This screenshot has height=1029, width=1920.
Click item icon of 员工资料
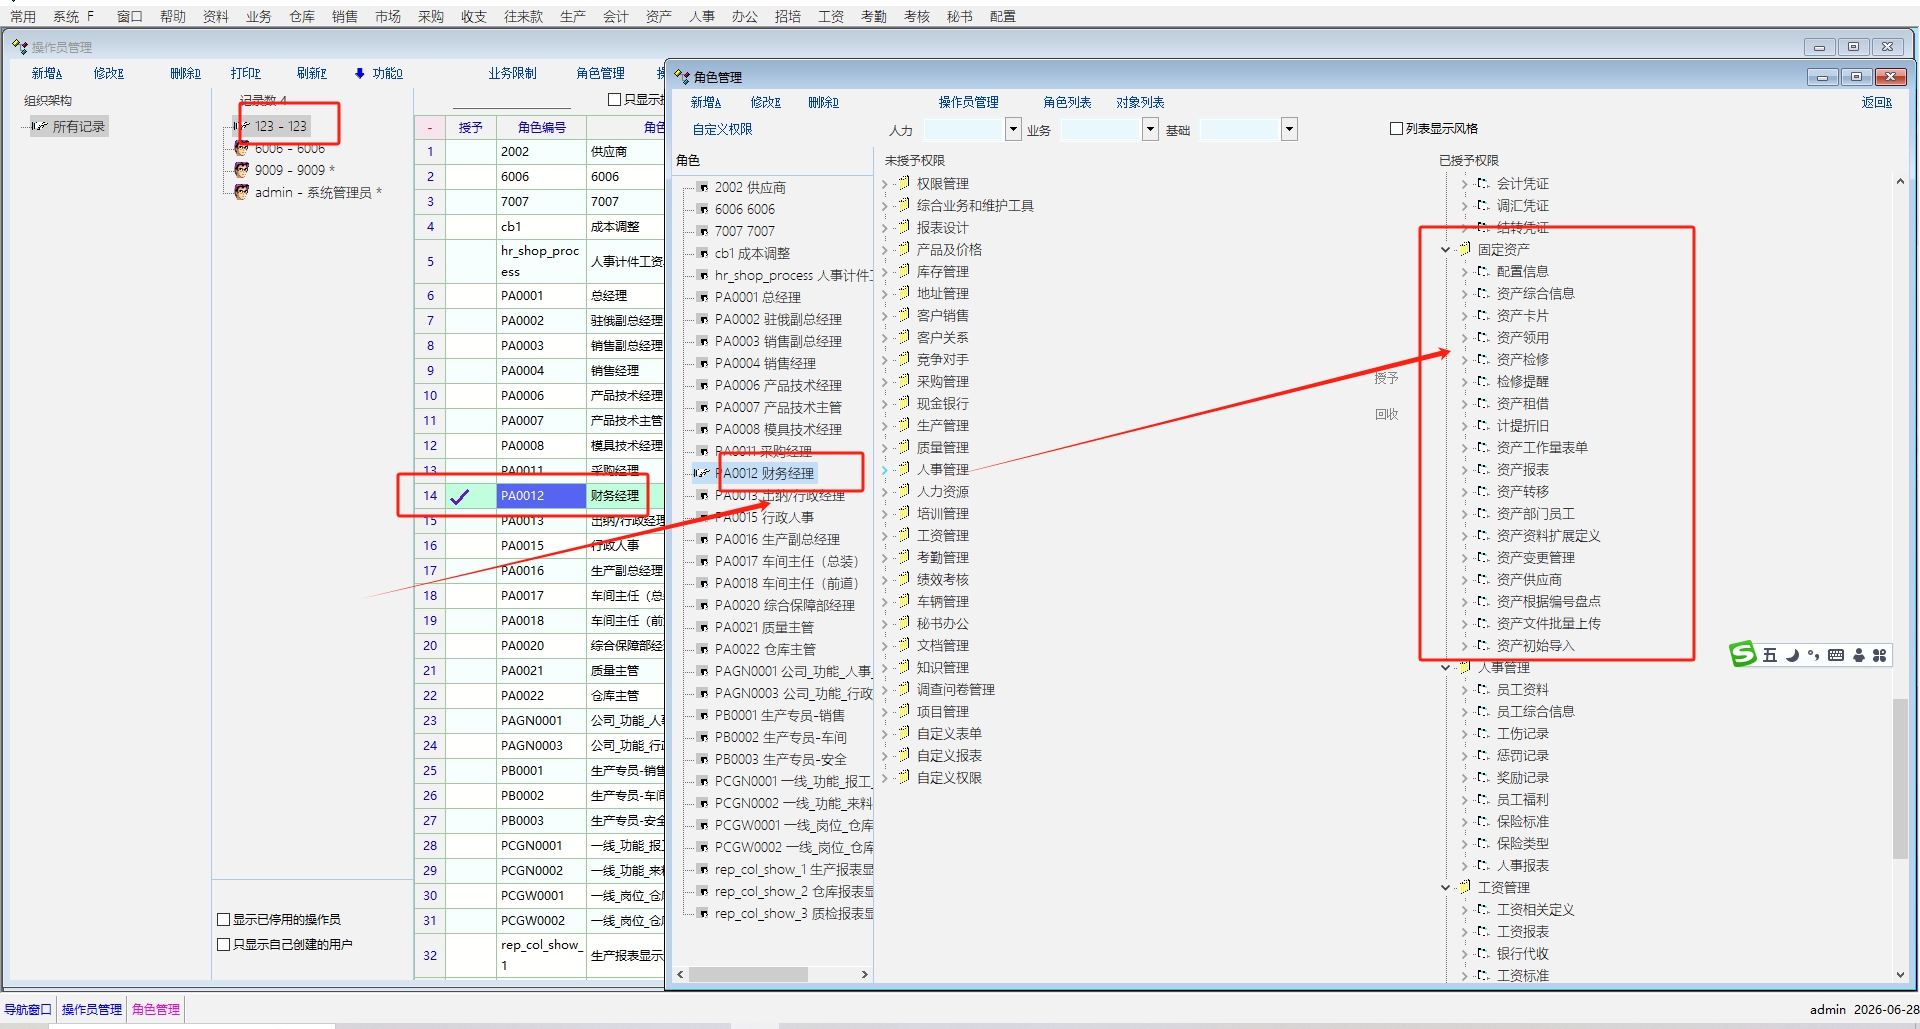click(x=1483, y=689)
